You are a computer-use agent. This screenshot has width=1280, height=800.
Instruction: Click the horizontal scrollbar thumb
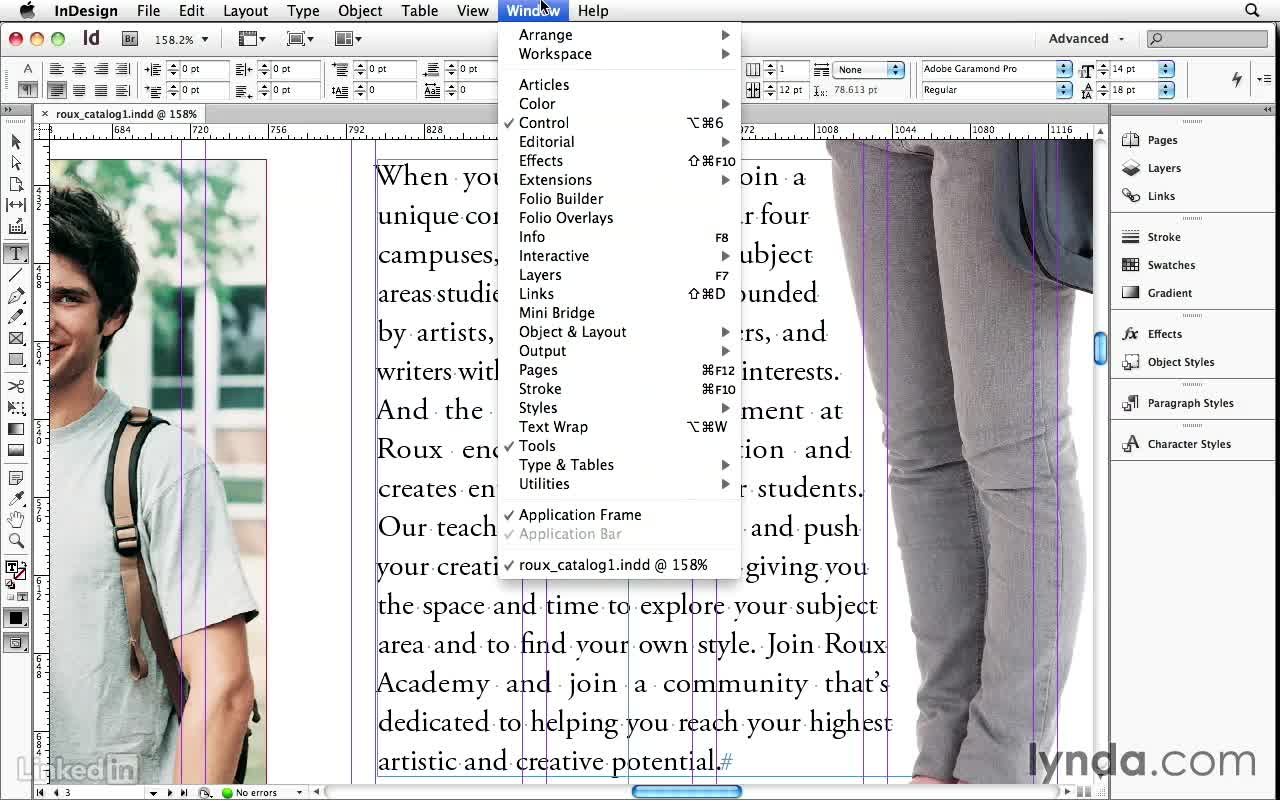coord(687,792)
